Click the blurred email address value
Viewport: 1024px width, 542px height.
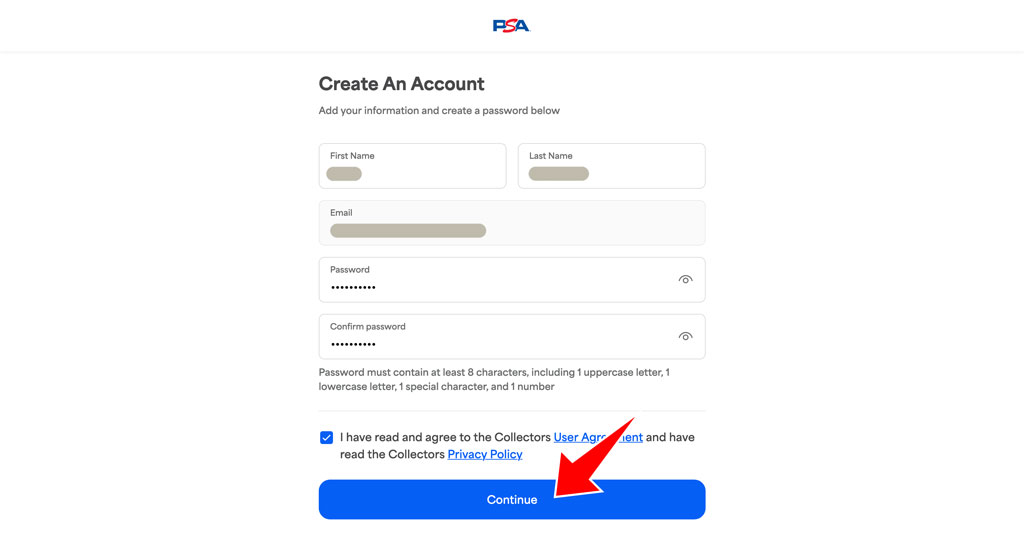[x=408, y=231]
